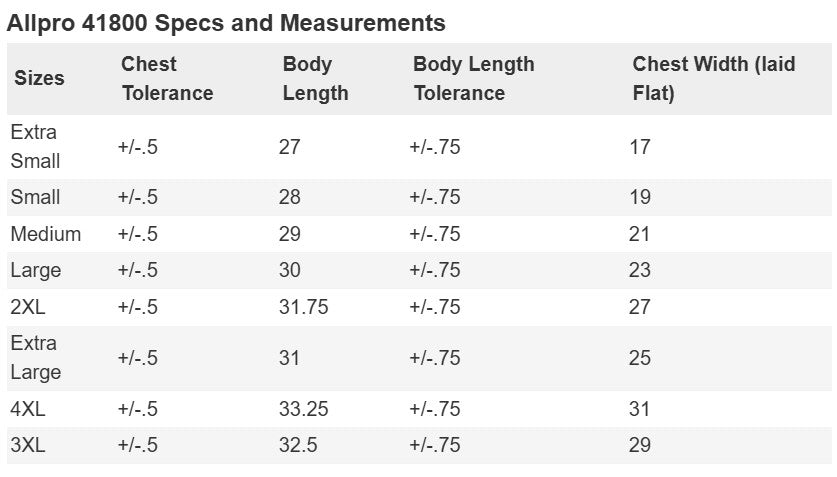Select chest width value 17
837x477 pixels.
point(639,147)
